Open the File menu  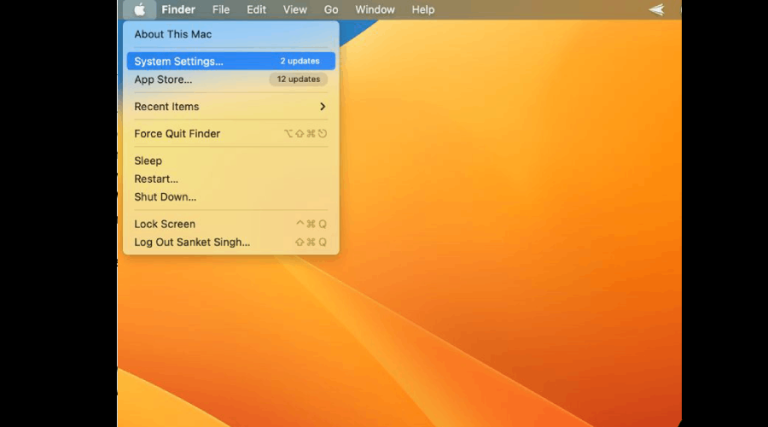click(x=221, y=9)
